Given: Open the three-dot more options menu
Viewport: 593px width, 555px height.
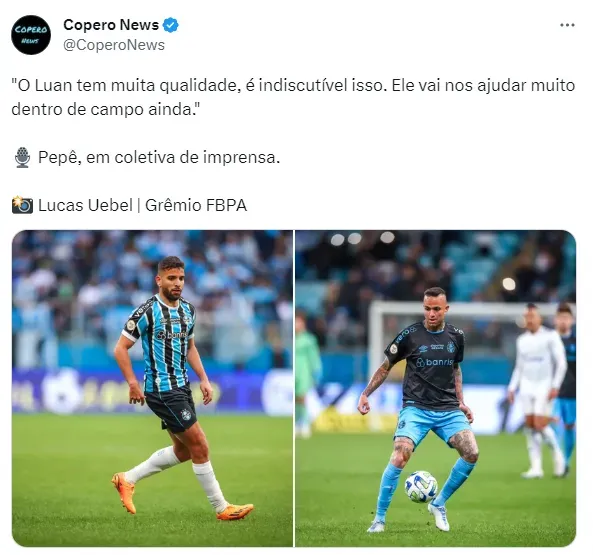Looking at the screenshot, I should coord(567,25).
